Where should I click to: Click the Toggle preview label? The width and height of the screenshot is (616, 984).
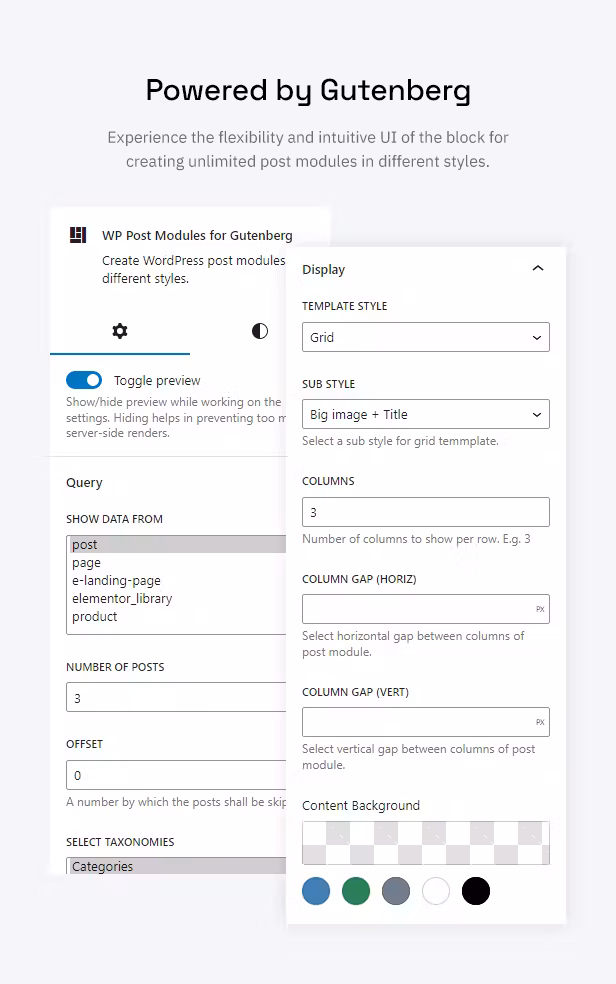[x=157, y=380]
